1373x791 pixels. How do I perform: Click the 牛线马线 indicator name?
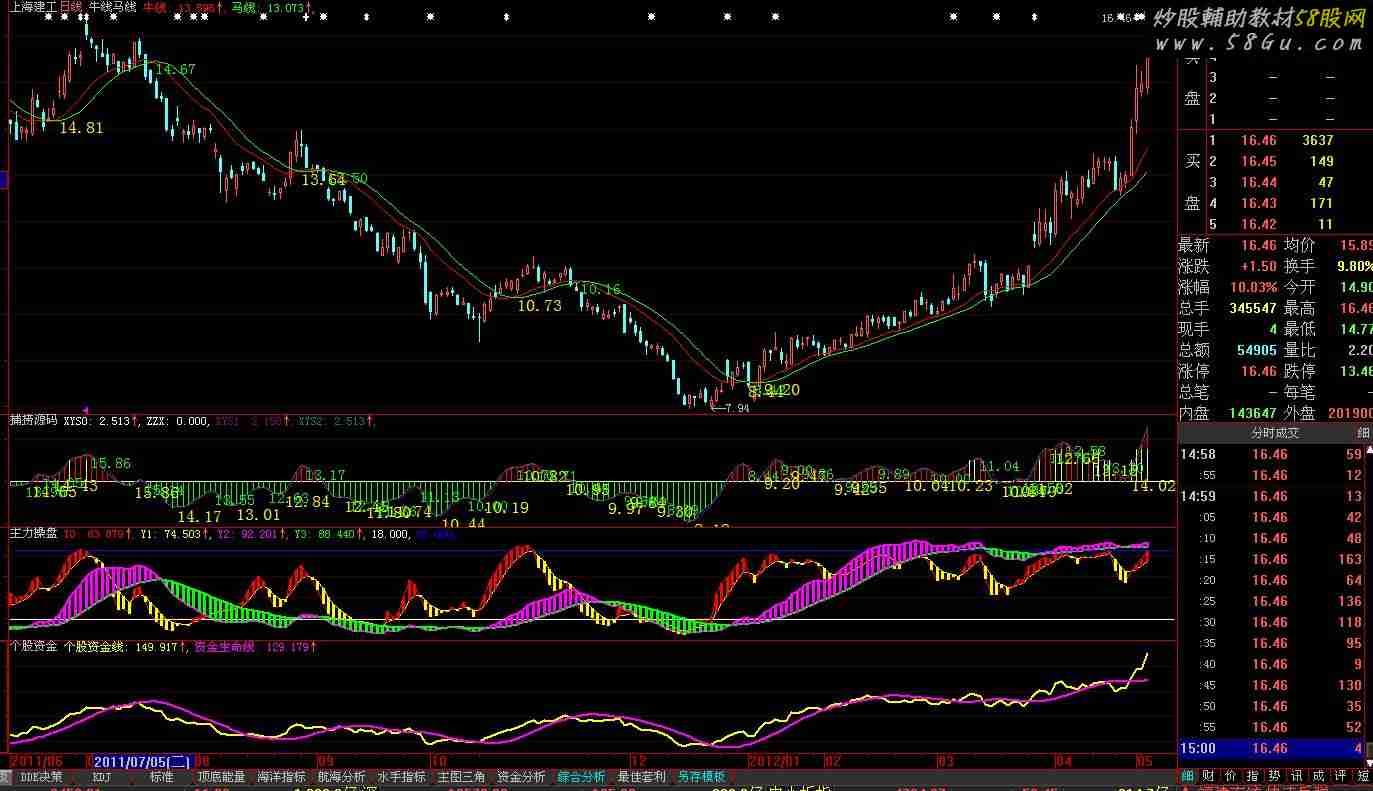point(112,7)
